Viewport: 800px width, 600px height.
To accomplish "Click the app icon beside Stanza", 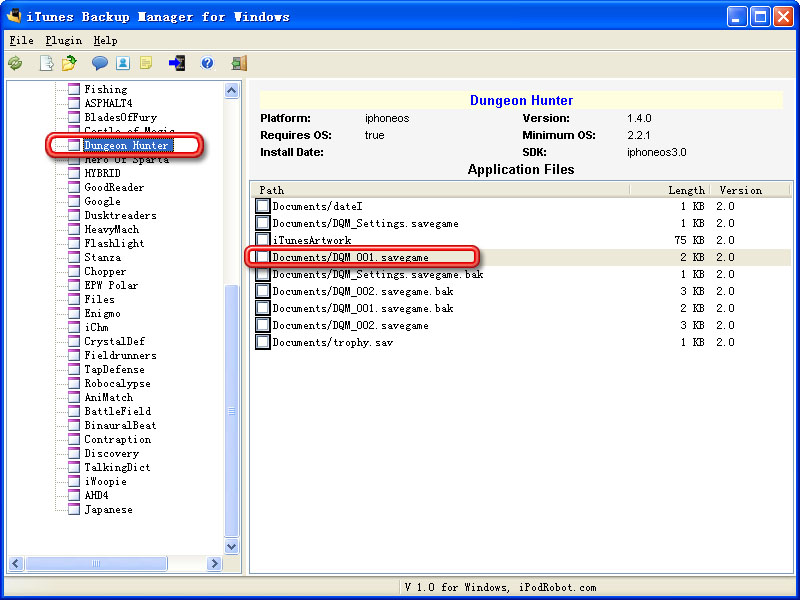I will pyautogui.click(x=74, y=258).
